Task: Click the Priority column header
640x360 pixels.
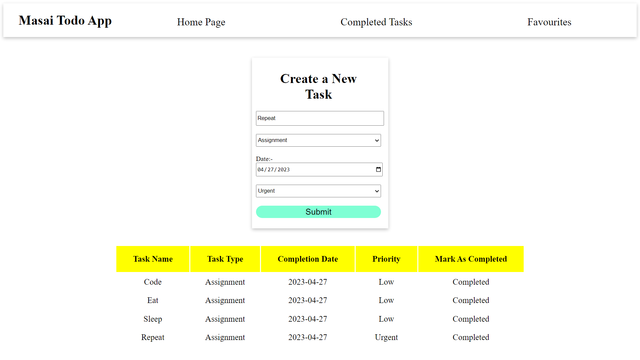Action: 386,259
